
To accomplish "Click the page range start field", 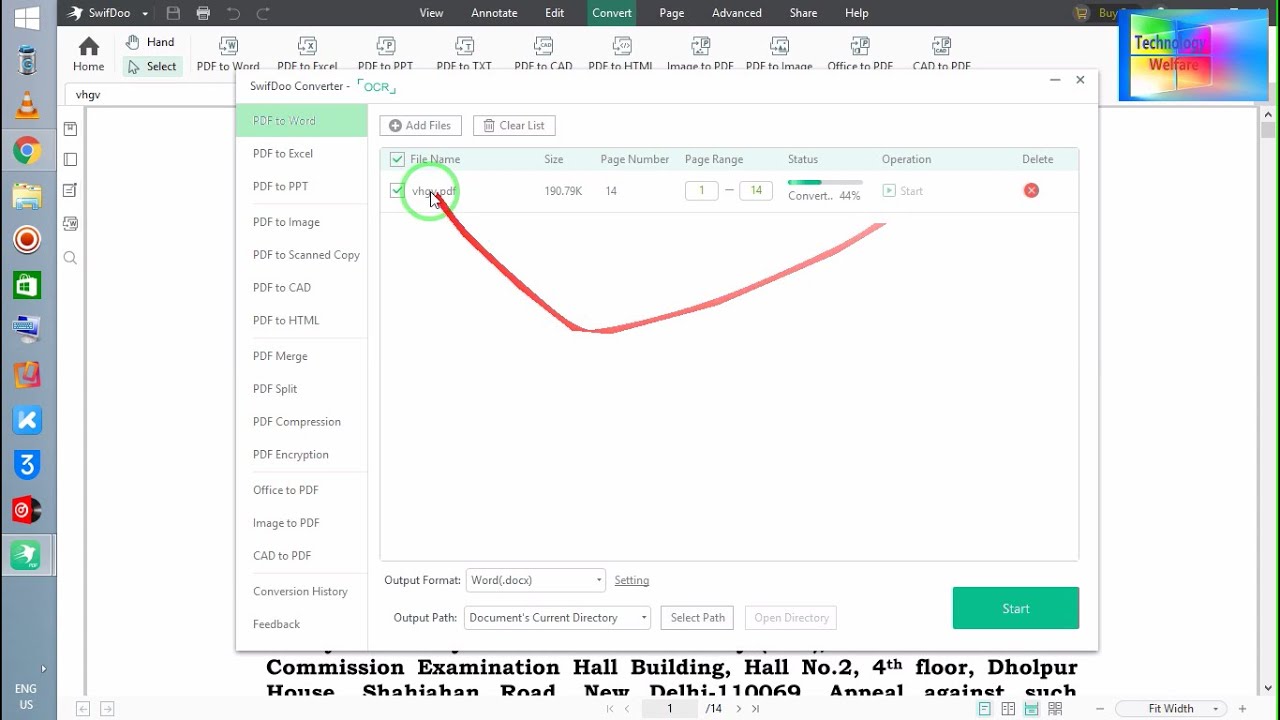I will (x=702, y=190).
